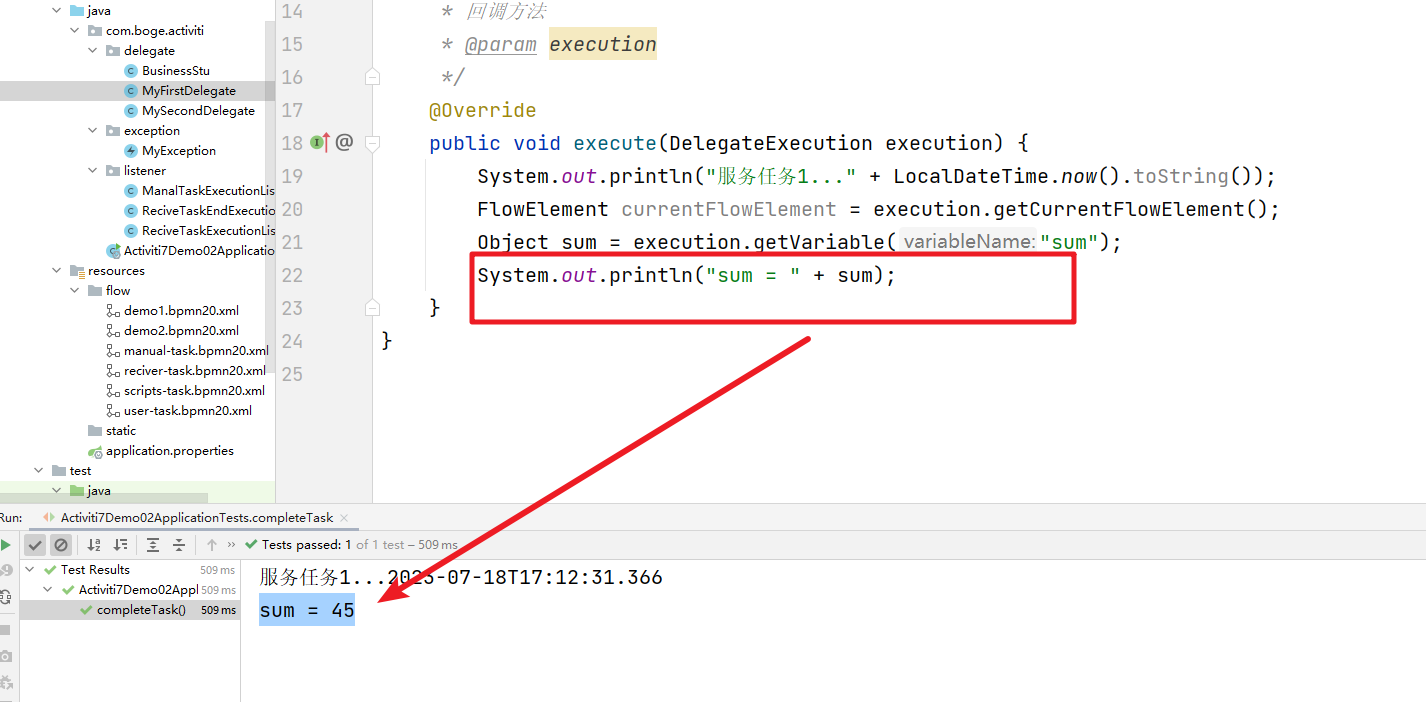The width and height of the screenshot is (1426, 702).
Task: Collapse the listener package folder
Action: (93, 171)
